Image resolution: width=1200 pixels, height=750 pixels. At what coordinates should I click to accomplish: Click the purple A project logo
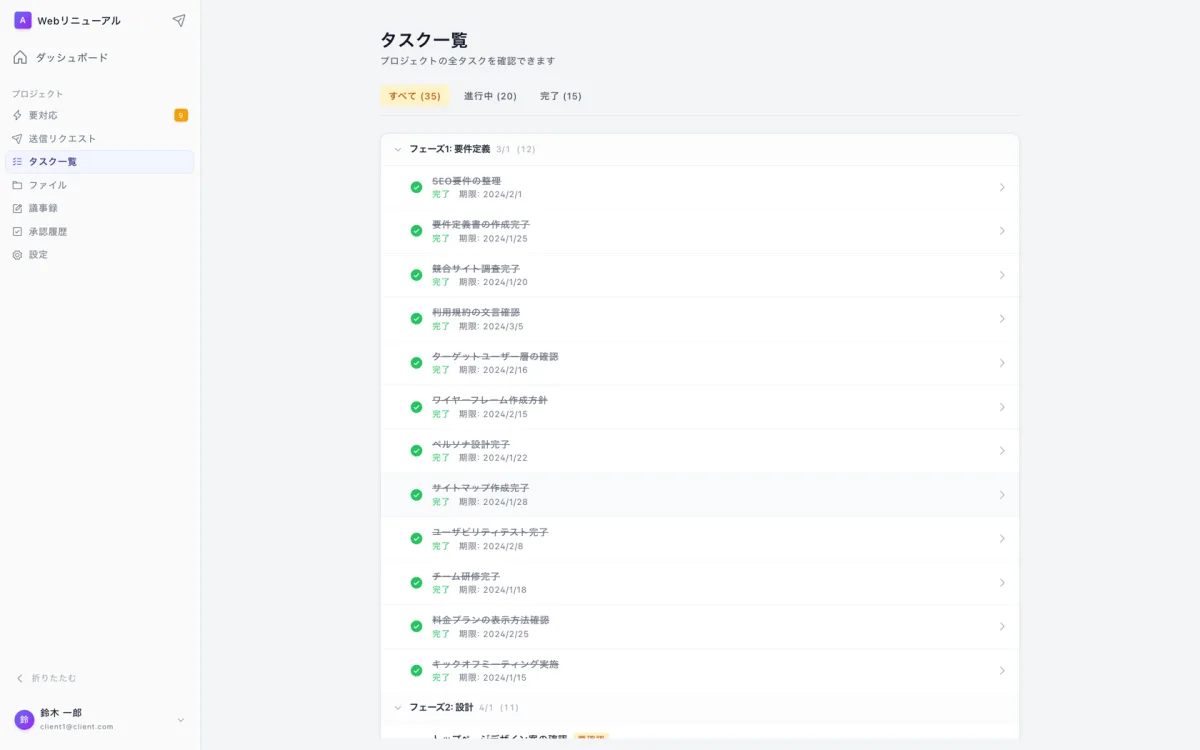point(23,20)
